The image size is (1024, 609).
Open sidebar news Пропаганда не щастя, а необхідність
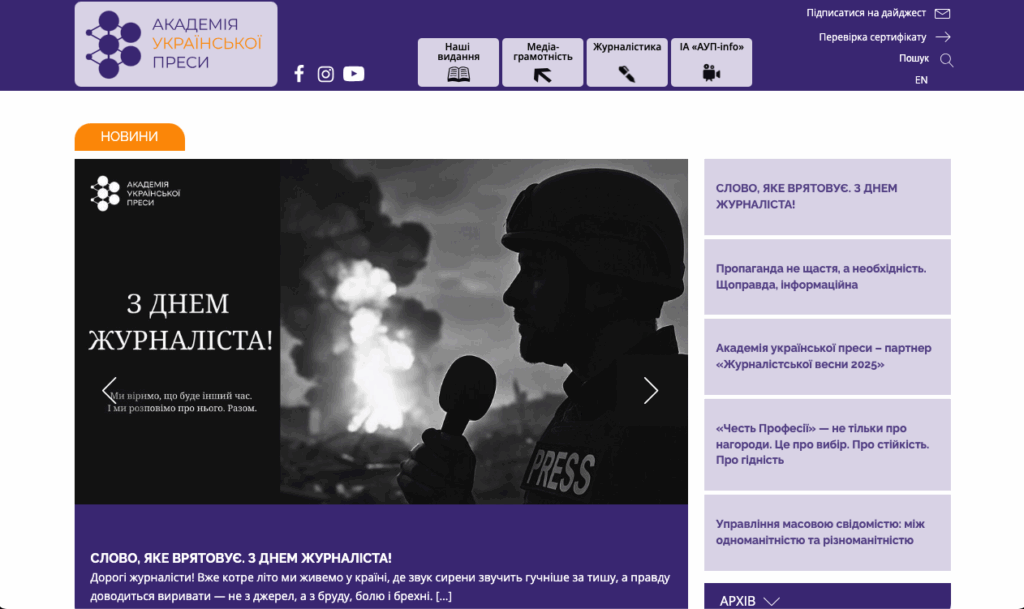[827, 277]
